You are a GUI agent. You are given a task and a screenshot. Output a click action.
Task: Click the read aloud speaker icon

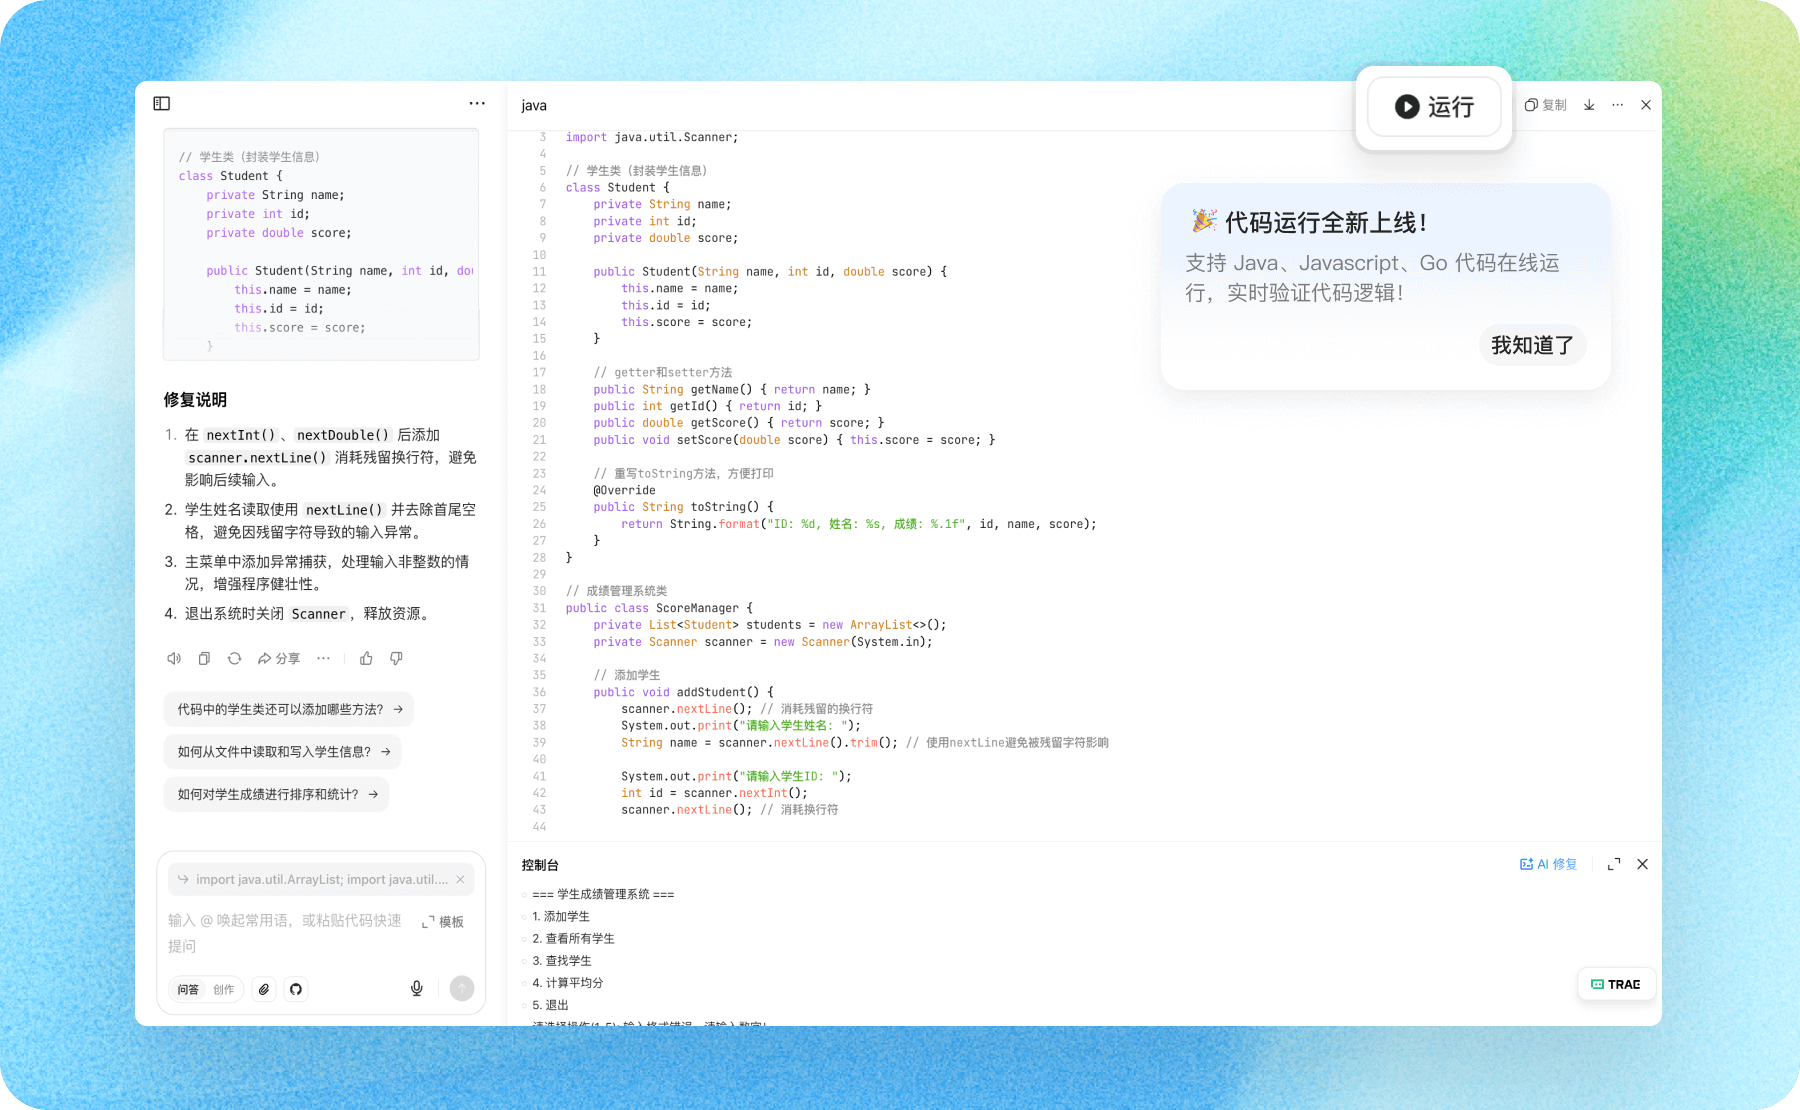tap(174, 658)
